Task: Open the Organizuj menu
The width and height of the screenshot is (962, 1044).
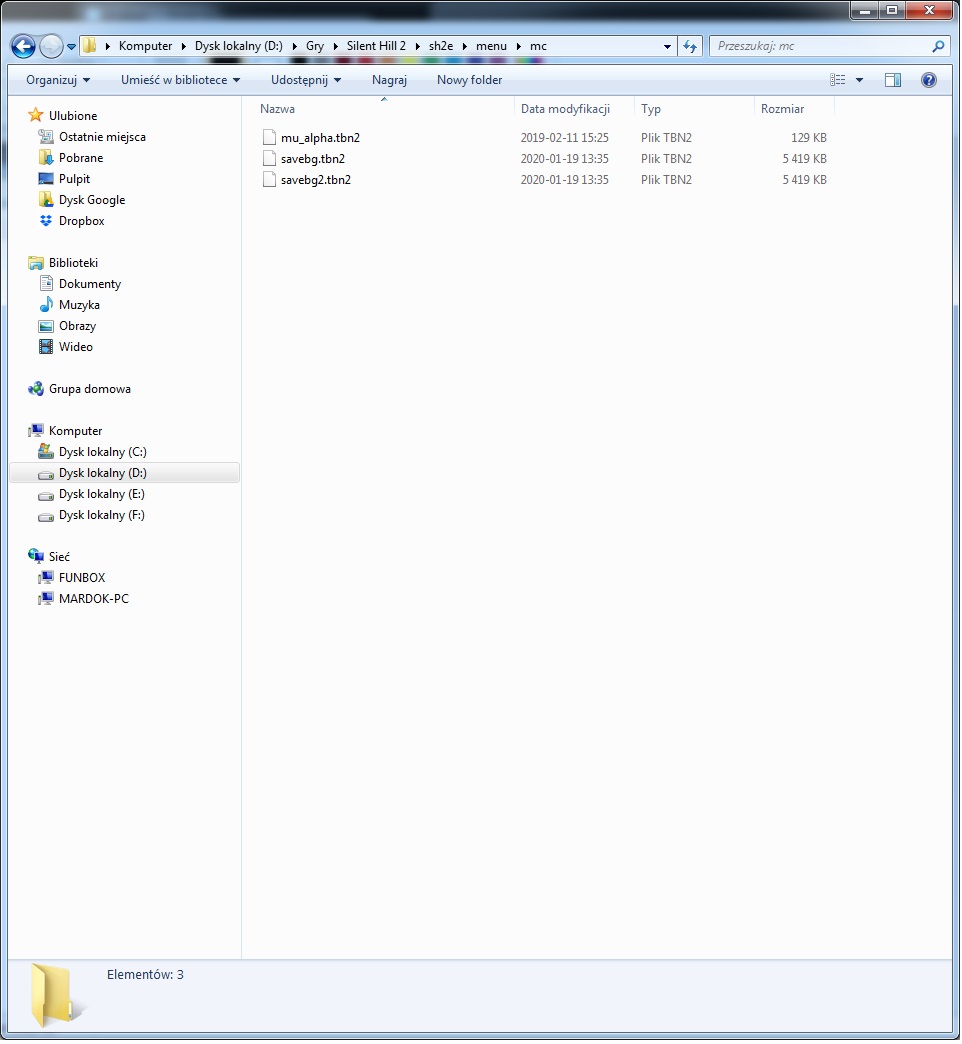Action: [x=58, y=80]
